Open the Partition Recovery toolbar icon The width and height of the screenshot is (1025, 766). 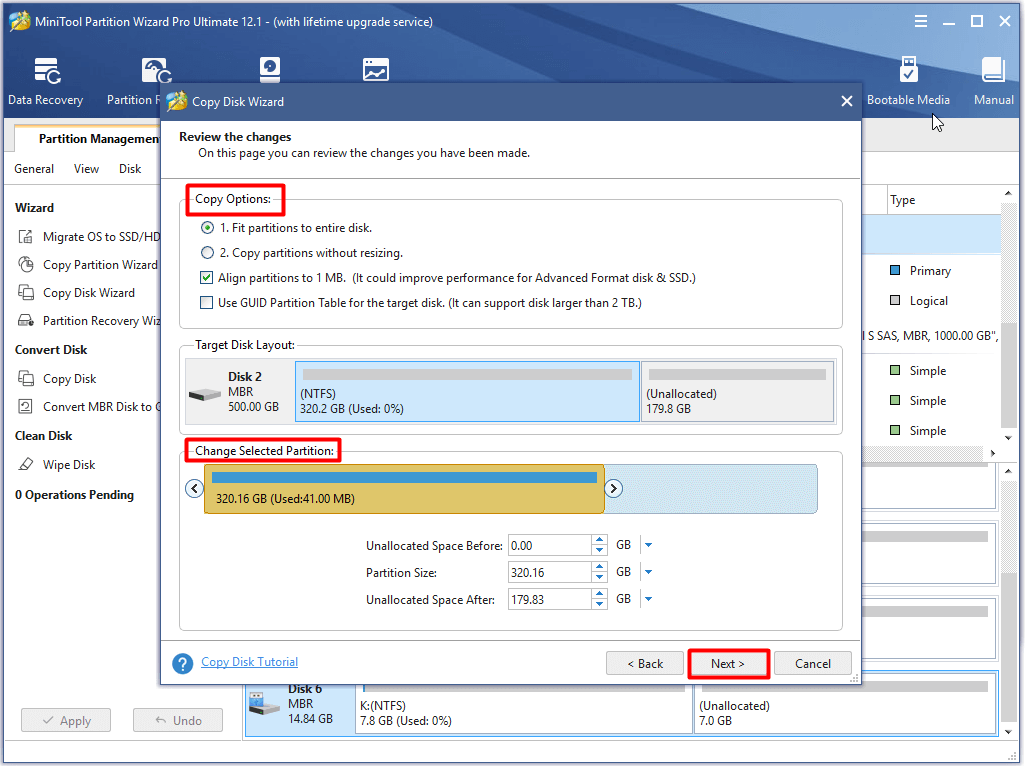[157, 71]
